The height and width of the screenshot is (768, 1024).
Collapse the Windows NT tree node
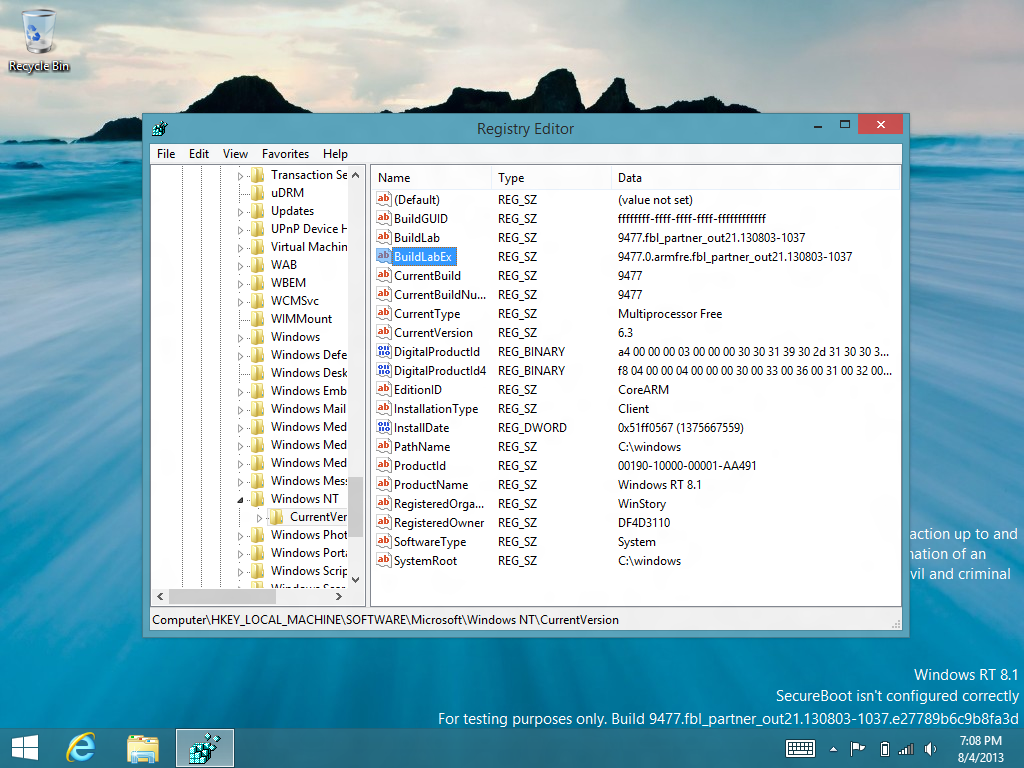click(240, 499)
